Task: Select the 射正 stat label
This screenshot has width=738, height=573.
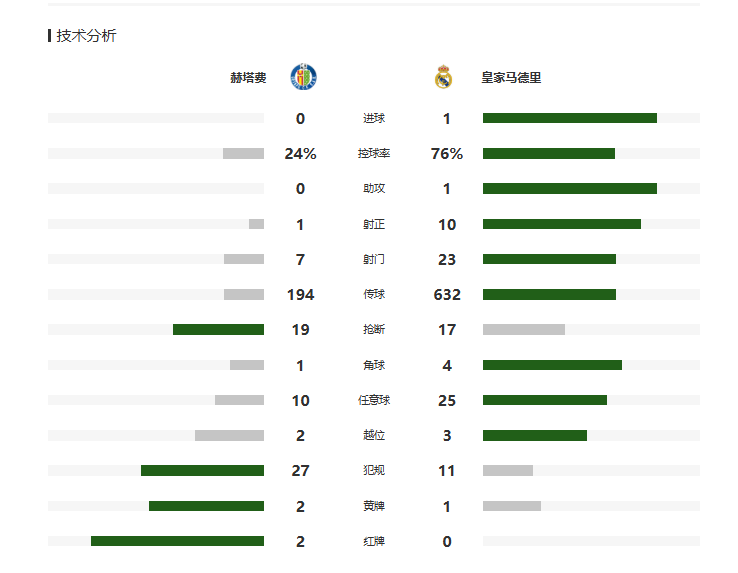Action: tap(374, 224)
